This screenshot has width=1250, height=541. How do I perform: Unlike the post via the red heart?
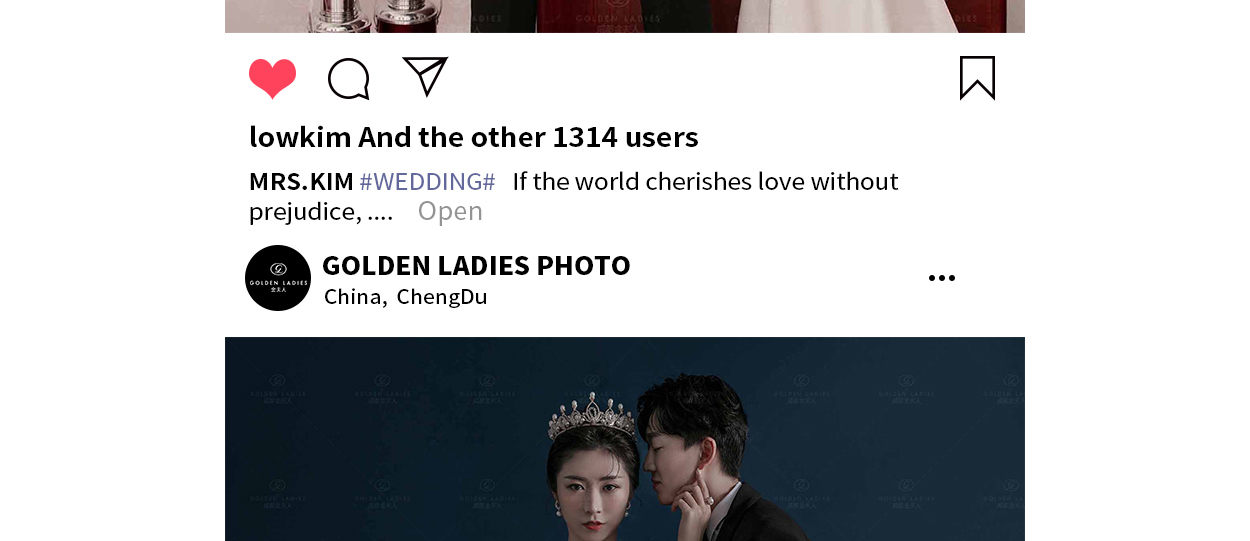point(273,79)
